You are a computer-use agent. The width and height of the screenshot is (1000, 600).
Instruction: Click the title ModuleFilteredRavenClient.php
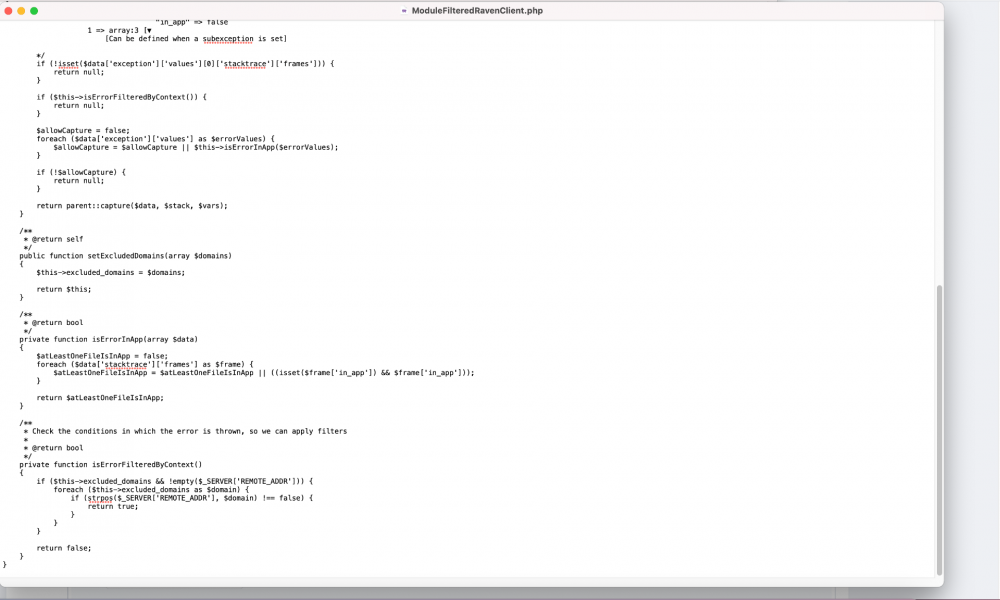pos(478,11)
